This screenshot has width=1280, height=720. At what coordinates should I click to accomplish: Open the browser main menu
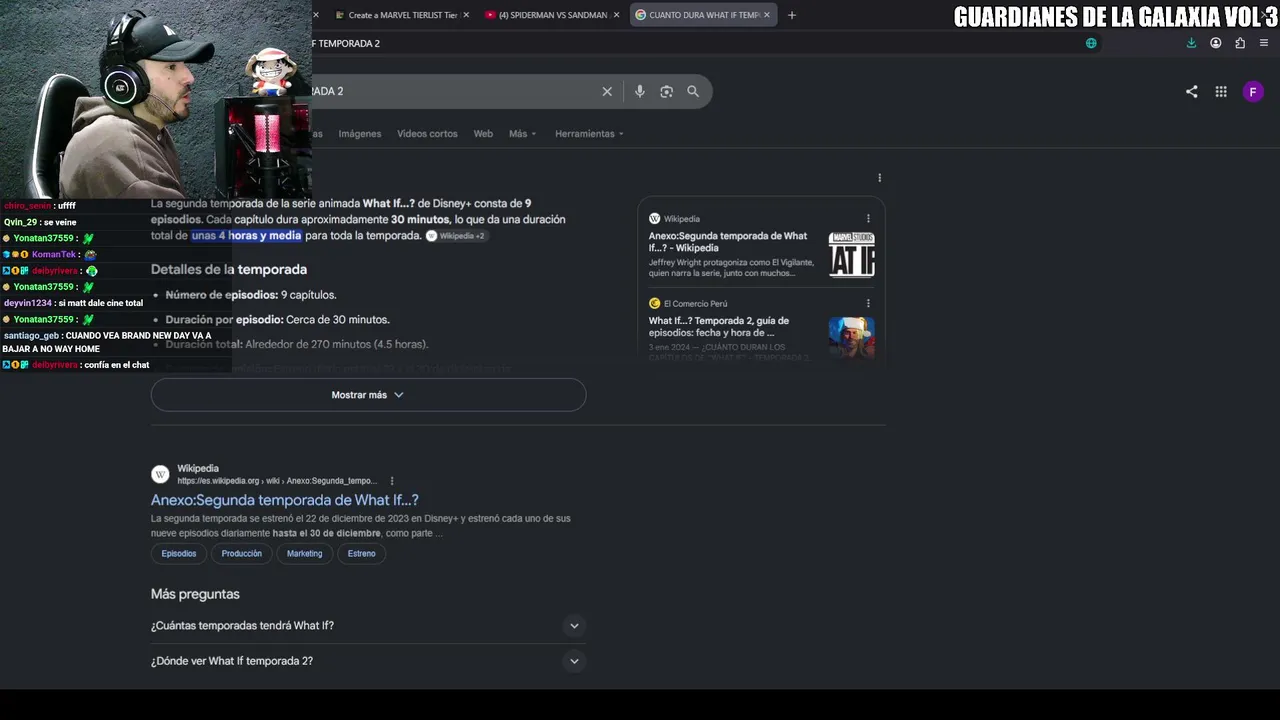point(1264,43)
